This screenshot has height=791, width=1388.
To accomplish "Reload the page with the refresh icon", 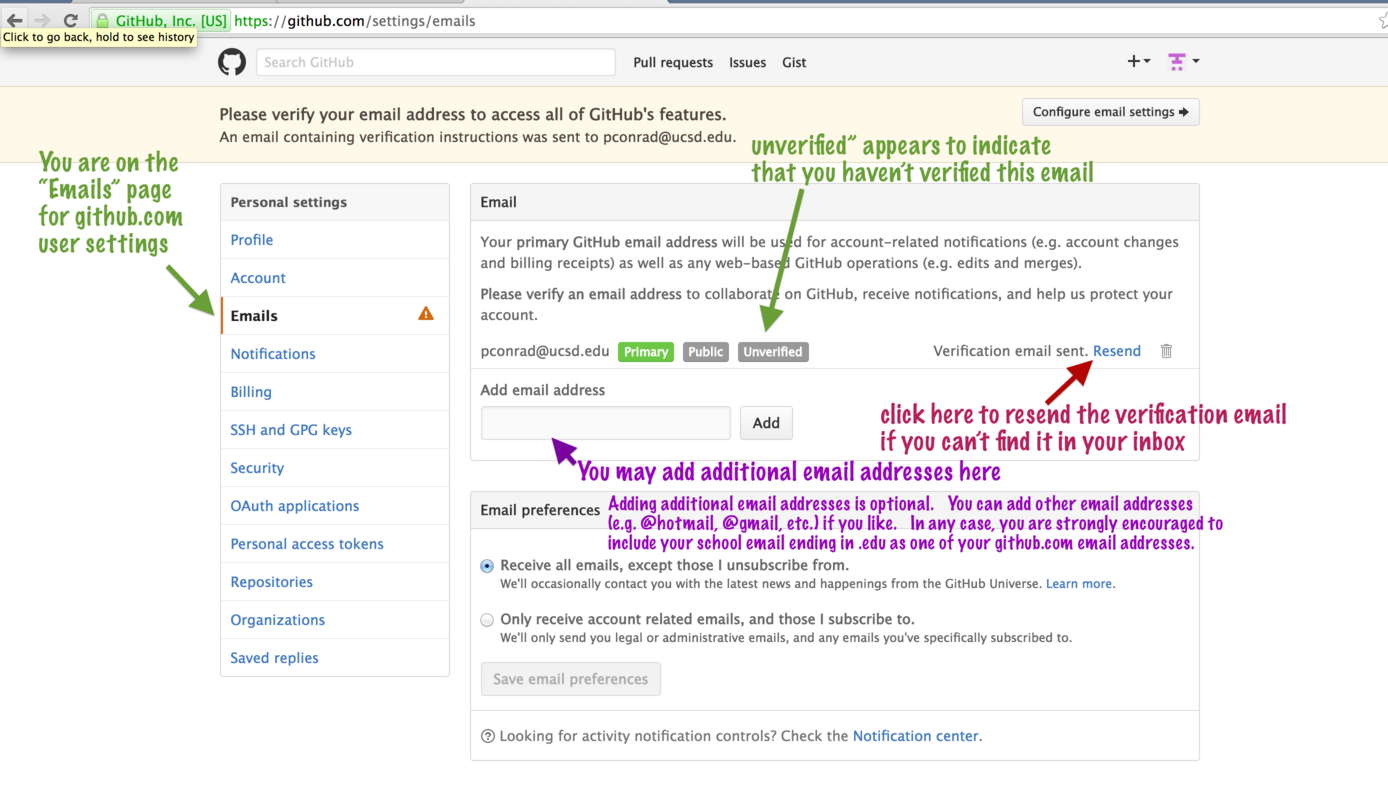I will click(x=70, y=20).
